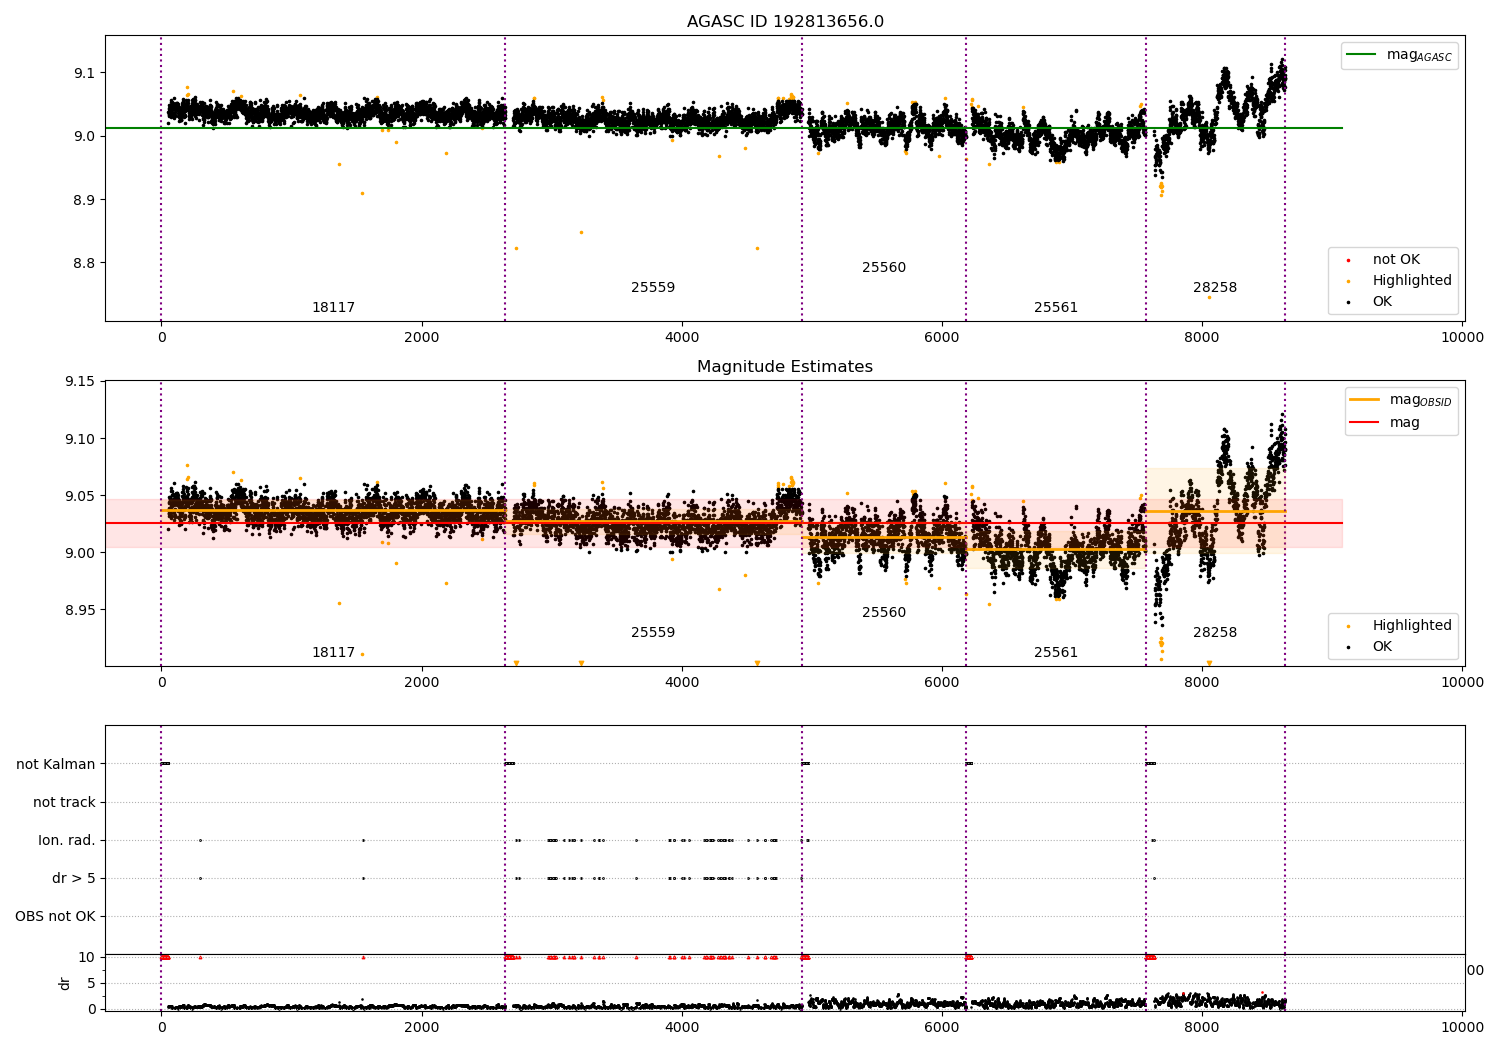Screen dimensions: 1500x1050
Task: Click obsid label 18117 in Magnitude Estimates plot
Action: (x=333, y=653)
